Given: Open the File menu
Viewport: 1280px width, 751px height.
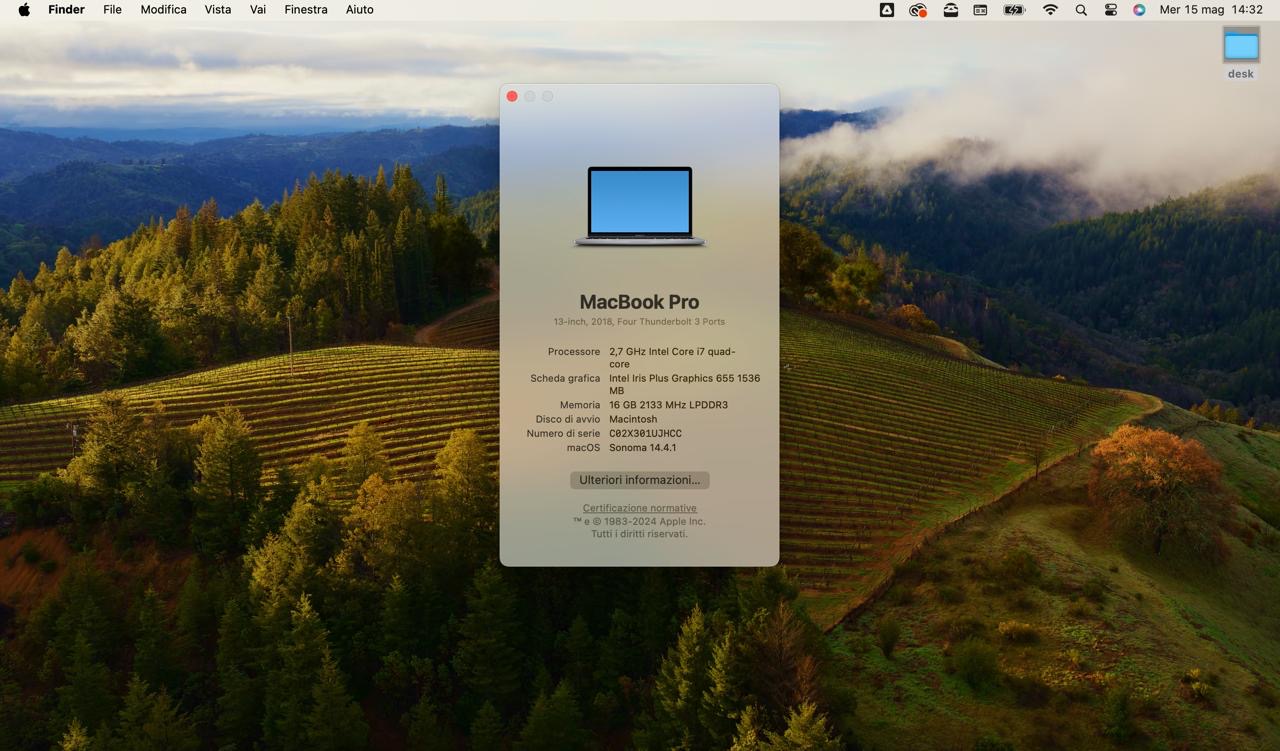Looking at the screenshot, I should tap(112, 10).
